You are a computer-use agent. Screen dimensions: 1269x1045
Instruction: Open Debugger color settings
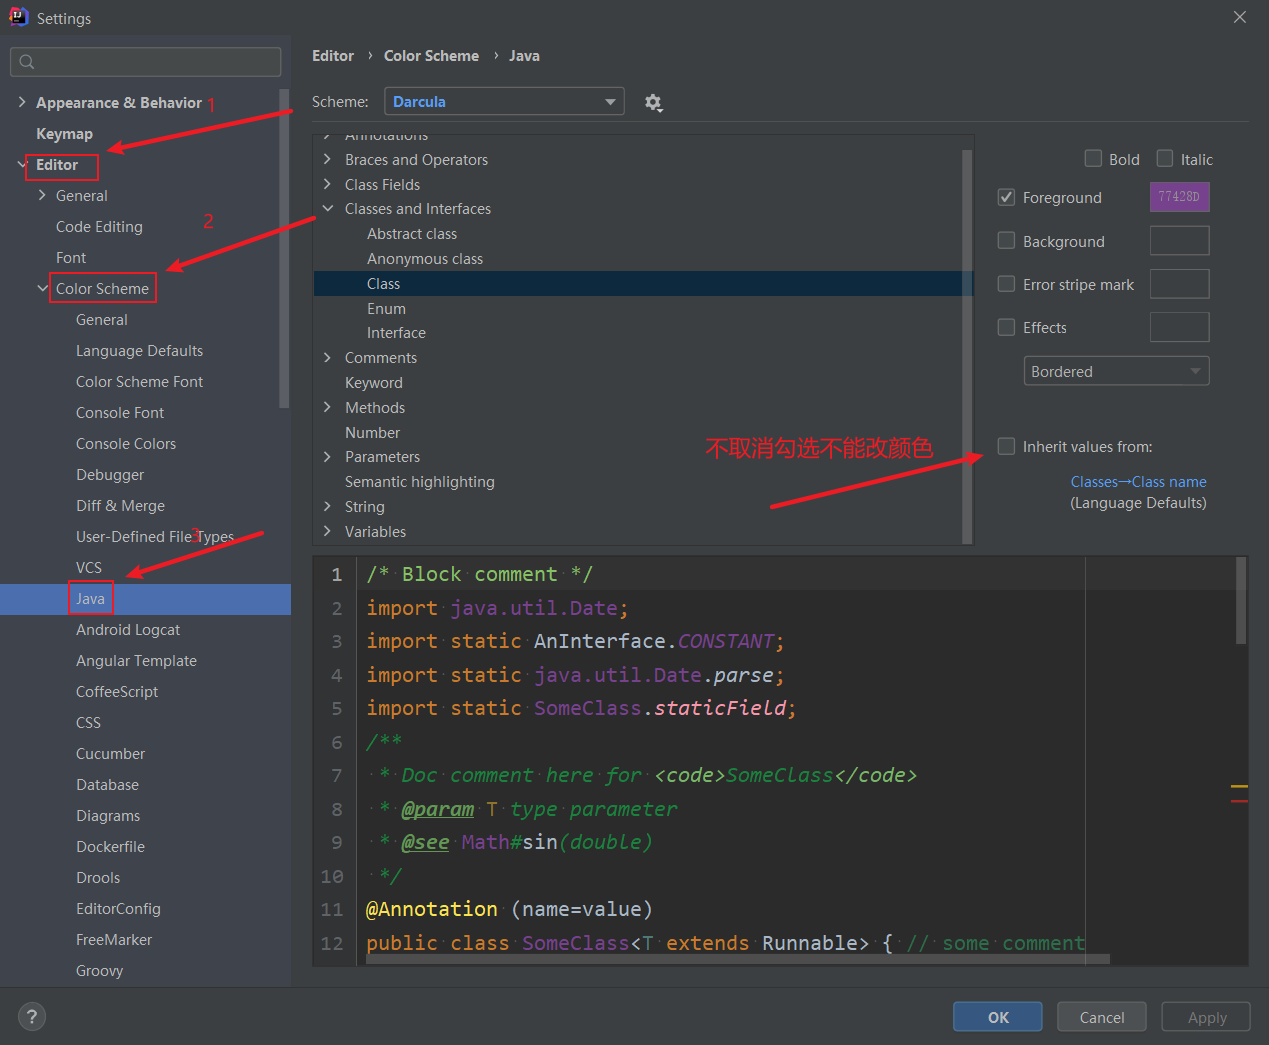110,474
